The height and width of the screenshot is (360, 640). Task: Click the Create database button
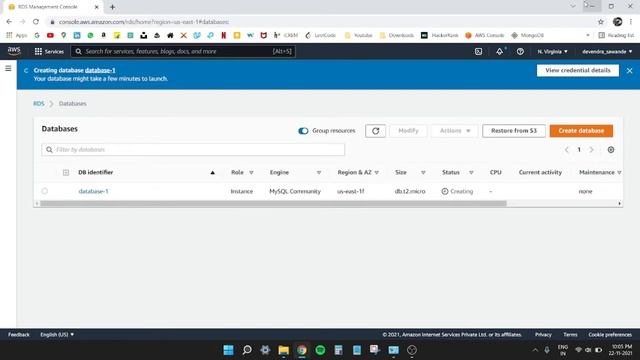(x=581, y=131)
